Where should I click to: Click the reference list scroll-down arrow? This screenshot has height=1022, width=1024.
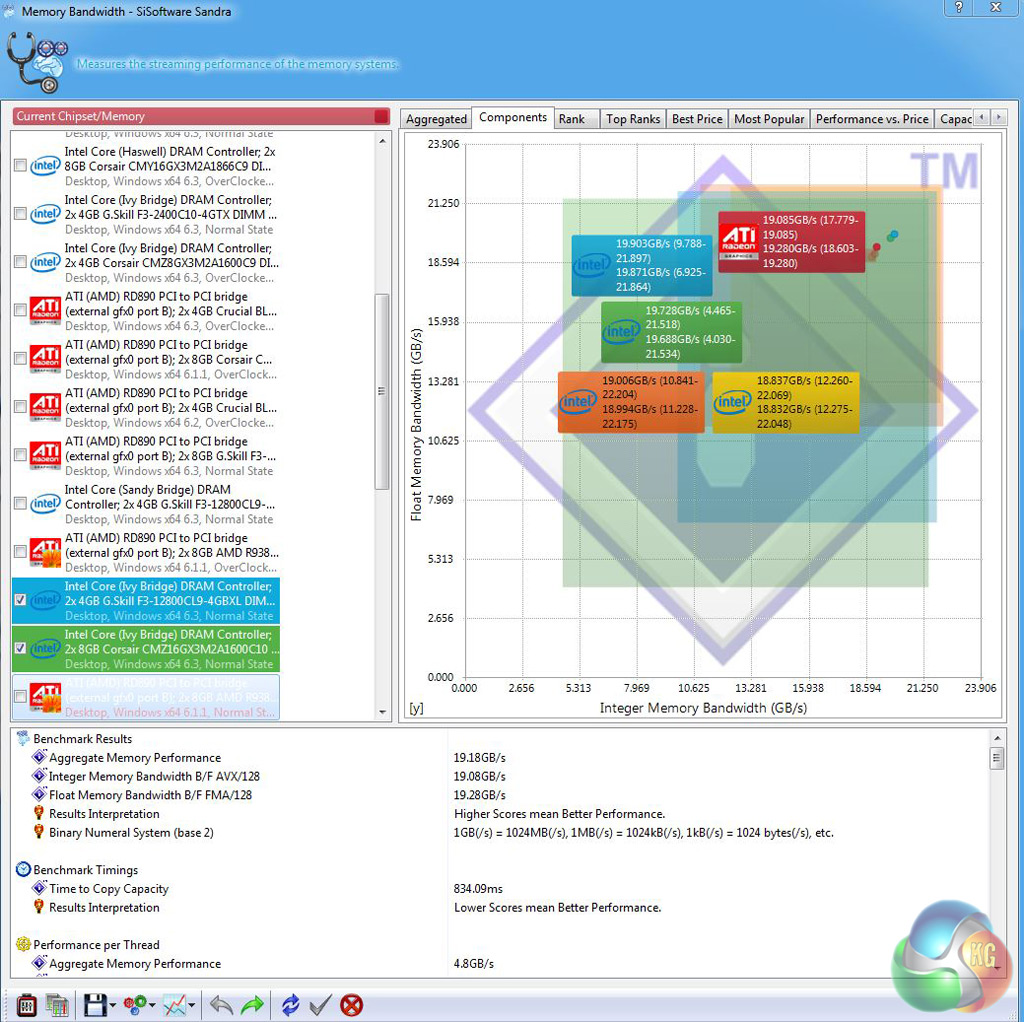click(383, 712)
